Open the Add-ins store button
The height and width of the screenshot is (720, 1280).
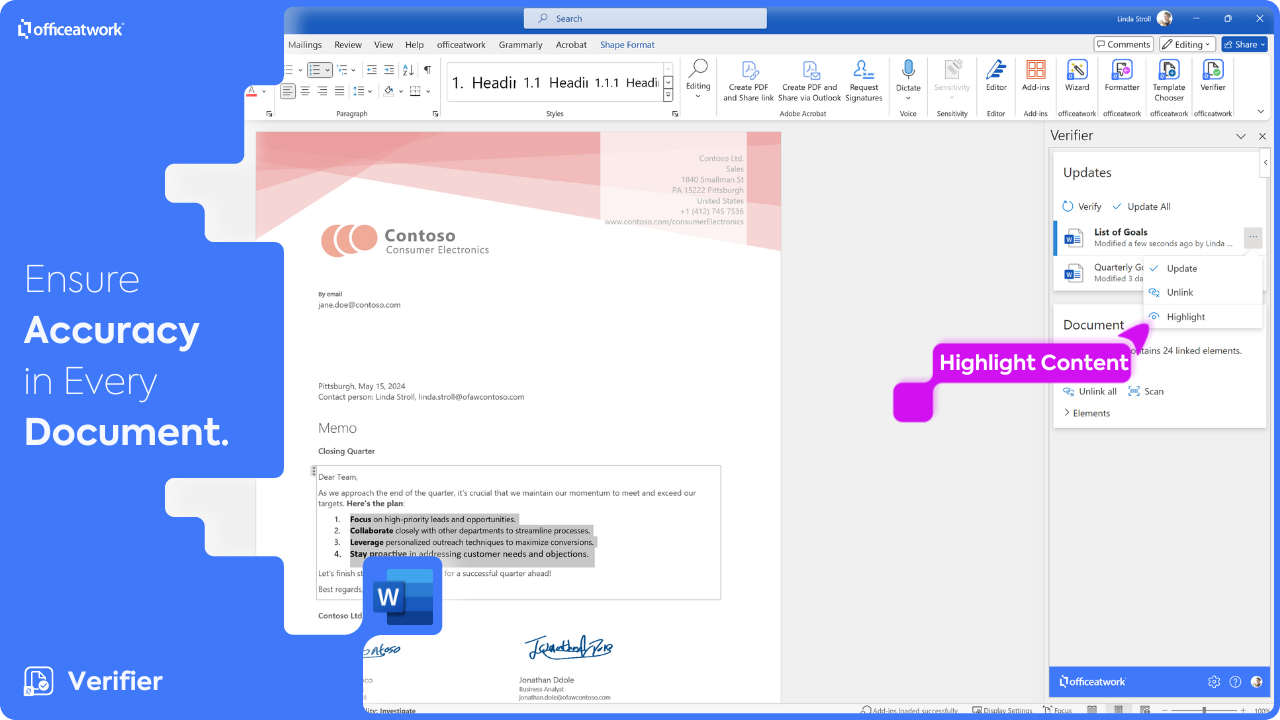tap(1036, 75)
